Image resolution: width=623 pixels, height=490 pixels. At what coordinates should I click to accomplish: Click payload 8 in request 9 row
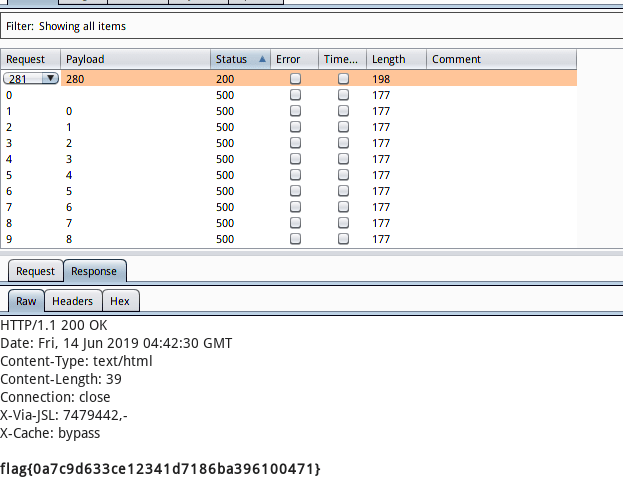69,239
